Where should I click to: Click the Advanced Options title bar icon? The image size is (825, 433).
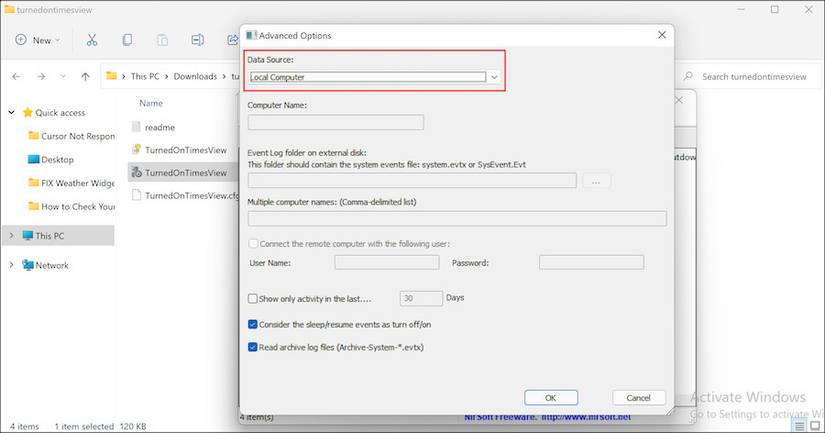(x=251, y=35)
